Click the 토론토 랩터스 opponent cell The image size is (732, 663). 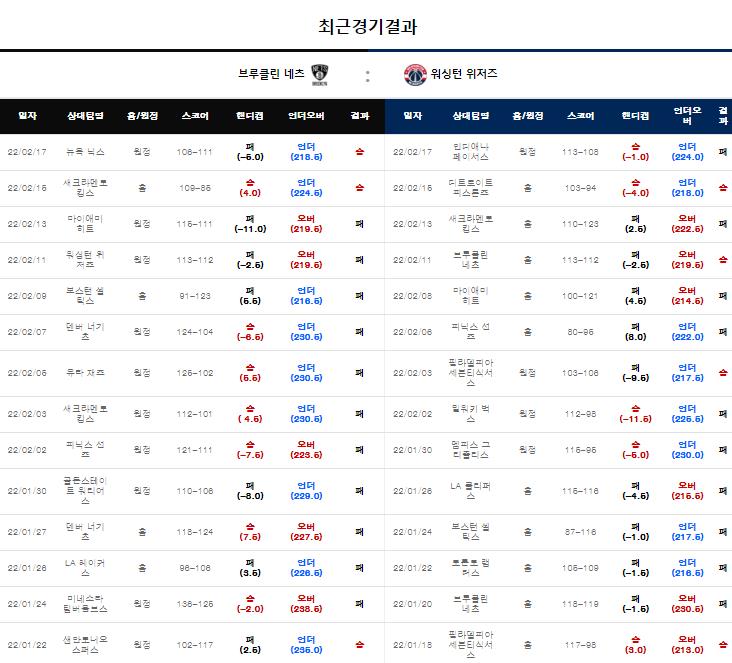[x=471, y=568]
